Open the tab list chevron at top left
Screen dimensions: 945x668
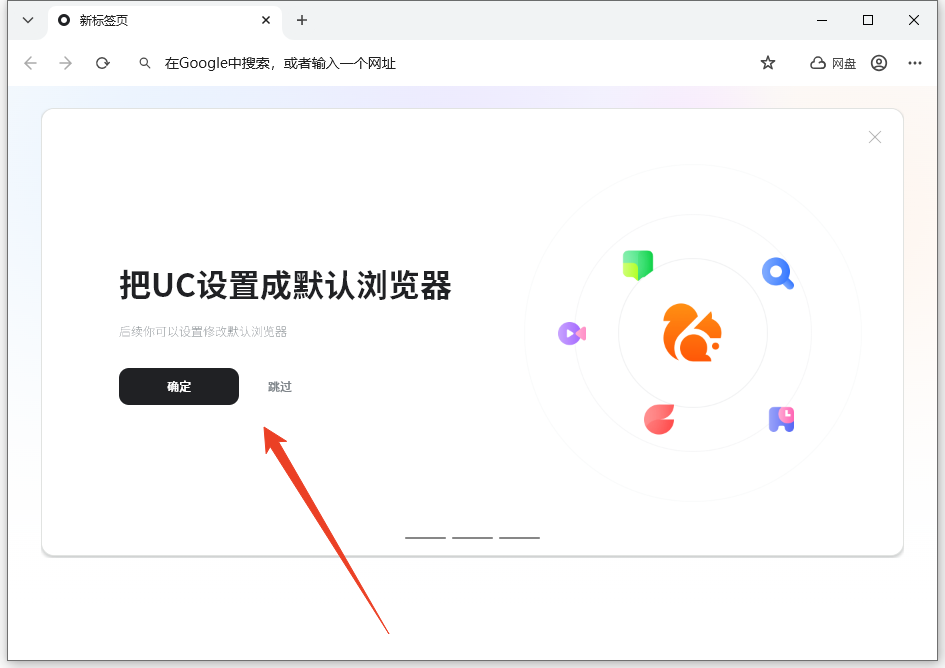pos(27,20)
